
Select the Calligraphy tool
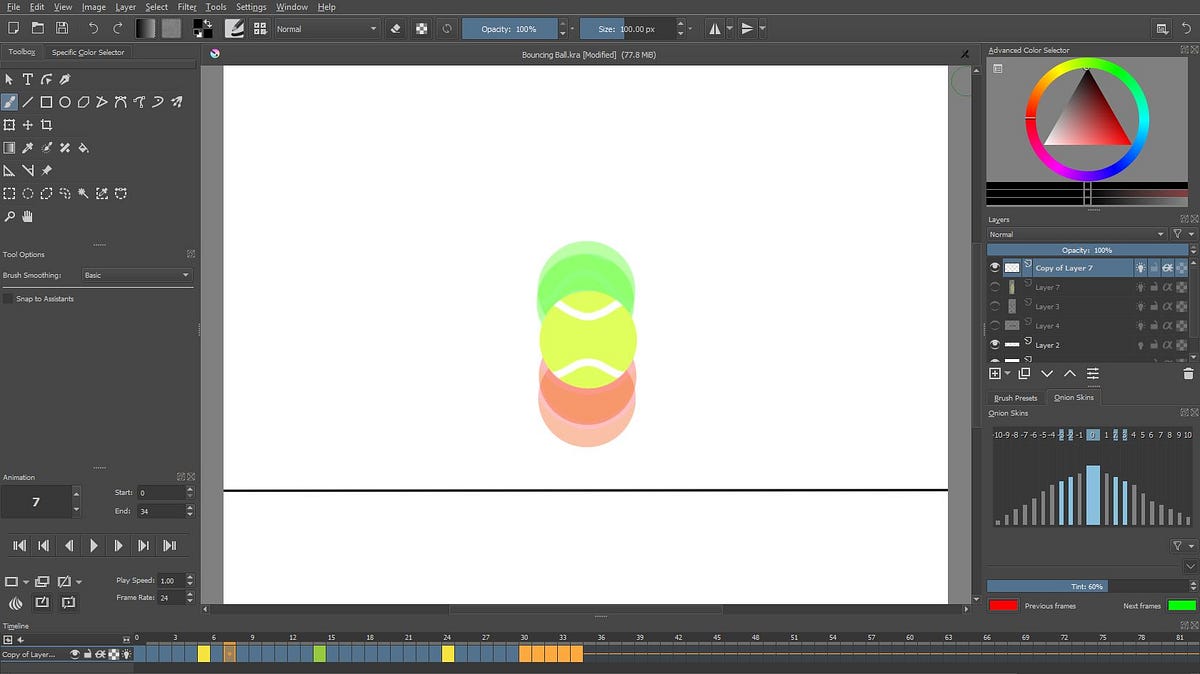(65, 79)
